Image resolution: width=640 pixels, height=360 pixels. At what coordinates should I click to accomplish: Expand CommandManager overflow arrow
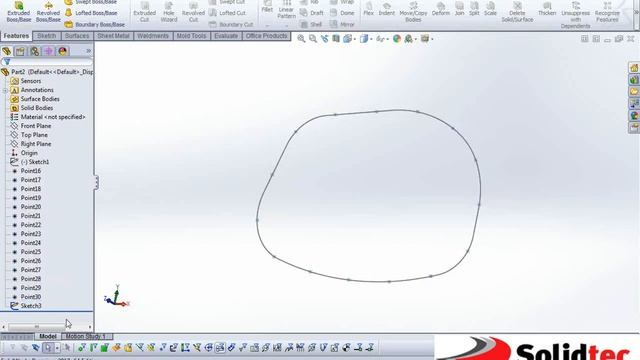pyautogui.click(x=636, y=13)
